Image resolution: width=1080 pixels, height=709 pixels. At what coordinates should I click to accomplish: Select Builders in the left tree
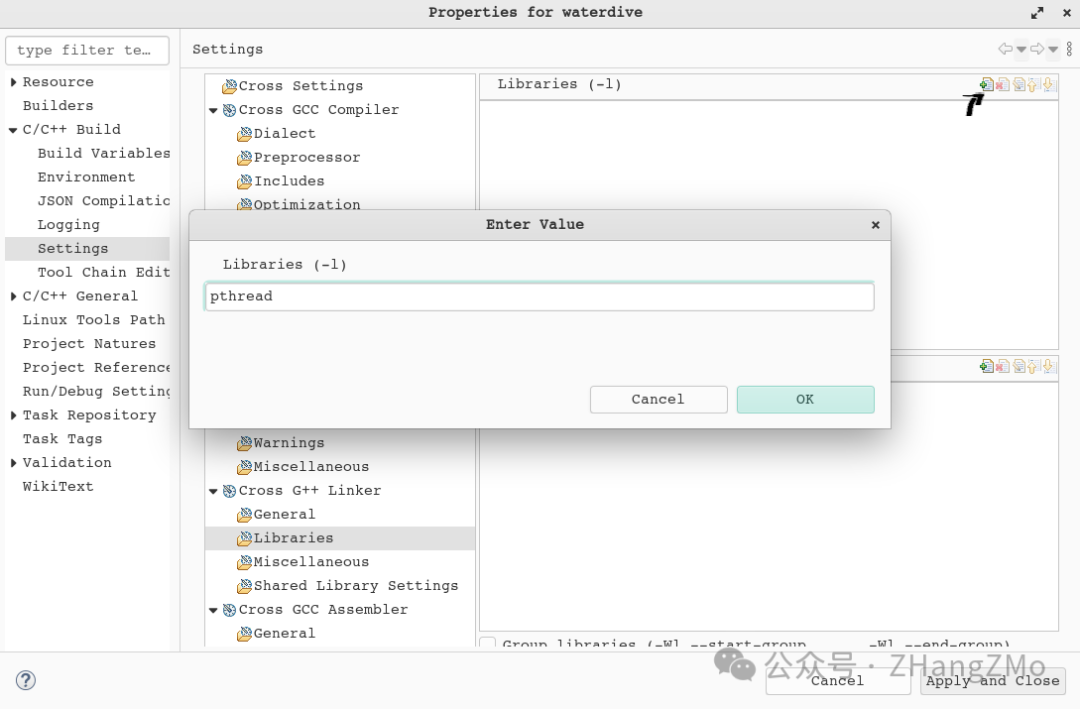58,105
